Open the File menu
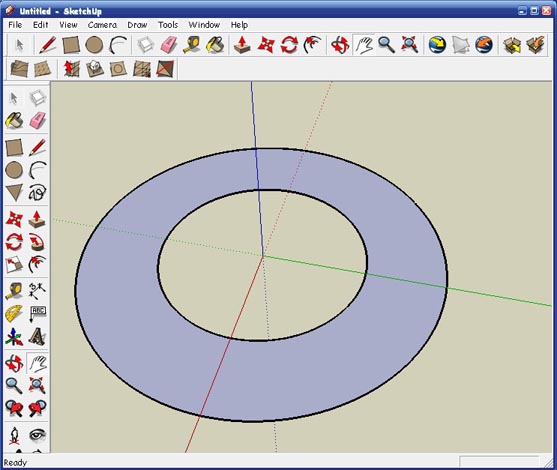Screen dimensions: 557x470 pos(15,25)
